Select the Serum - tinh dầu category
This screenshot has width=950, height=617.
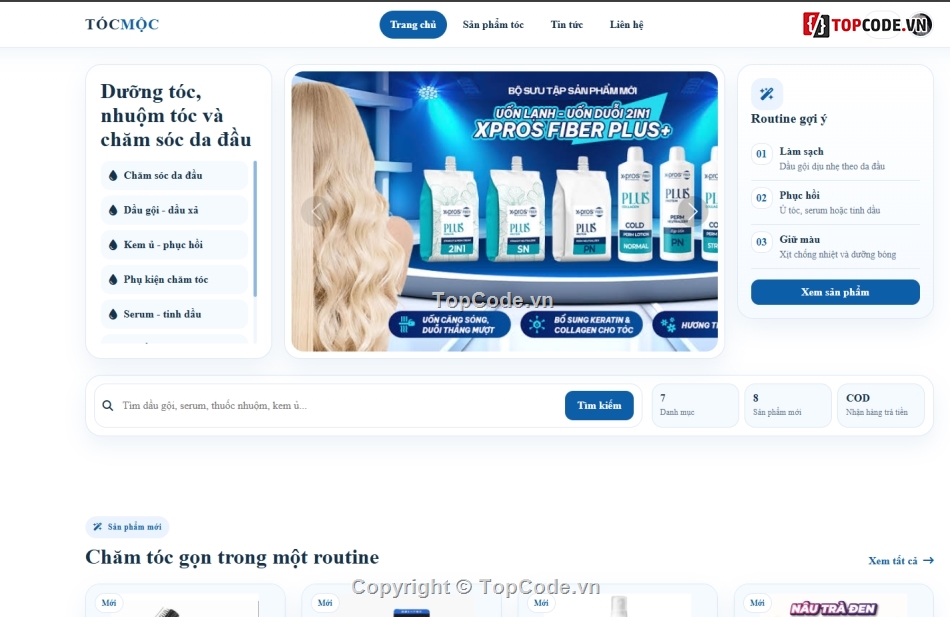point(174,314)
